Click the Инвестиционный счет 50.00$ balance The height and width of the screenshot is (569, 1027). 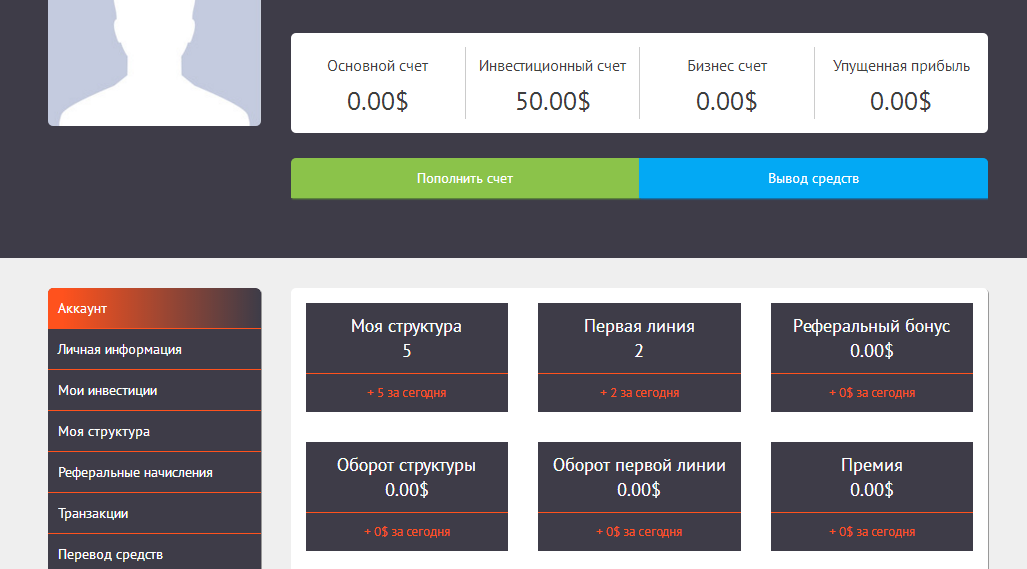[x=552, y=101]
